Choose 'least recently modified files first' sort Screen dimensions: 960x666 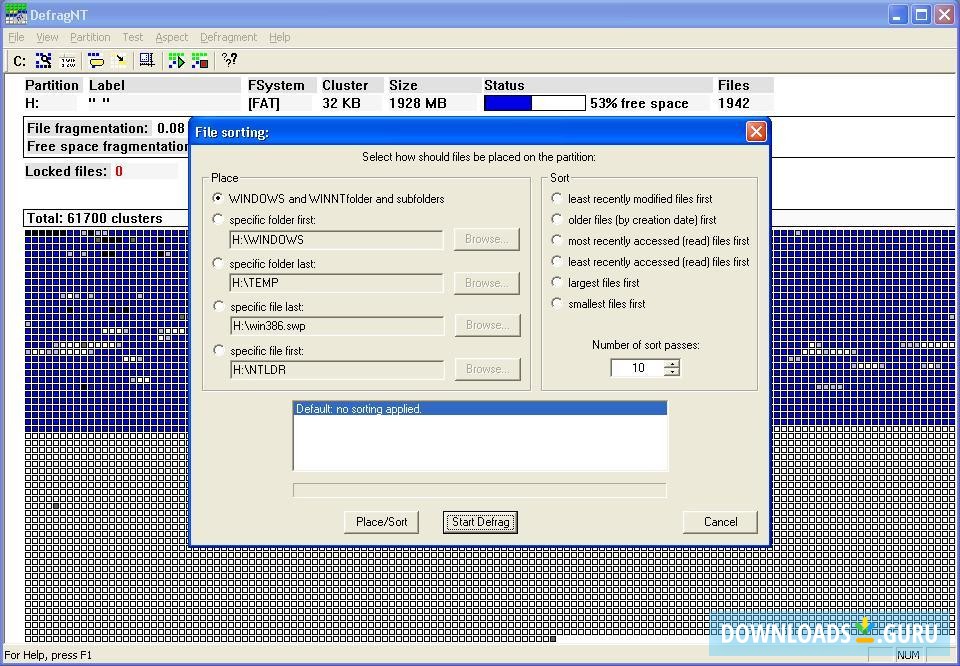click(x=557, y=198)
